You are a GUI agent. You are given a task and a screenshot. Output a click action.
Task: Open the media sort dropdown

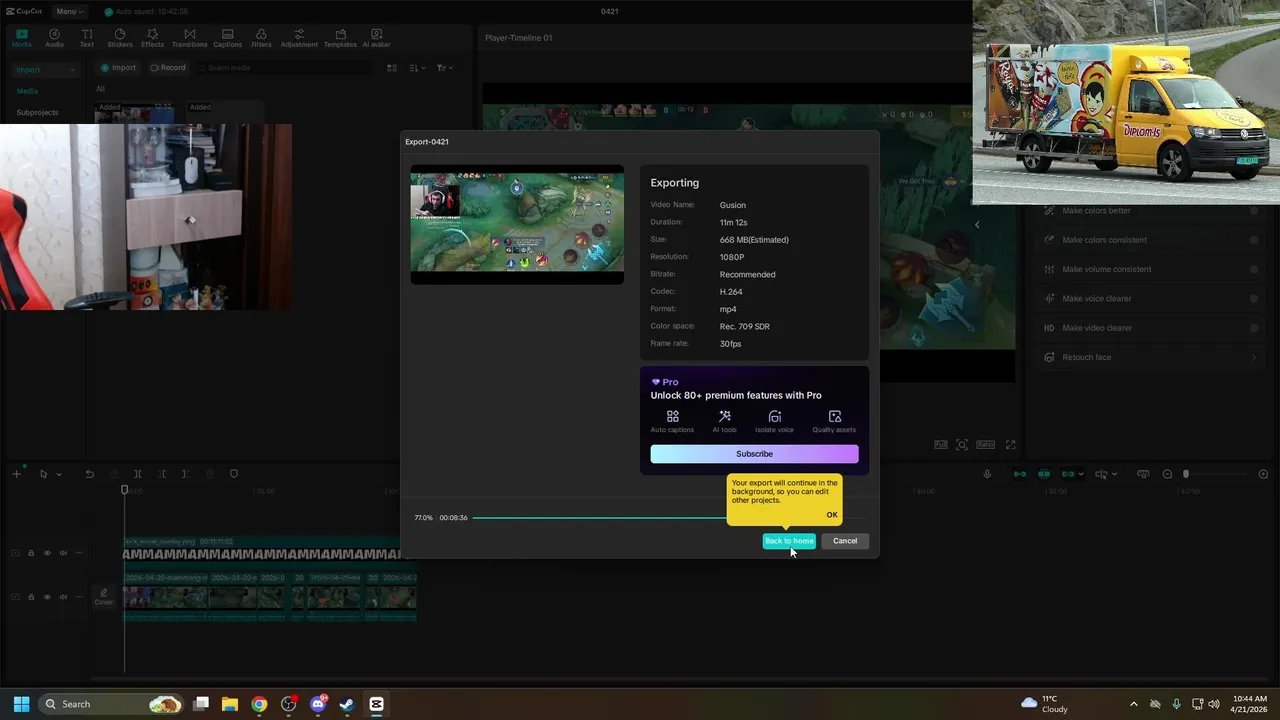click(415, 68)
